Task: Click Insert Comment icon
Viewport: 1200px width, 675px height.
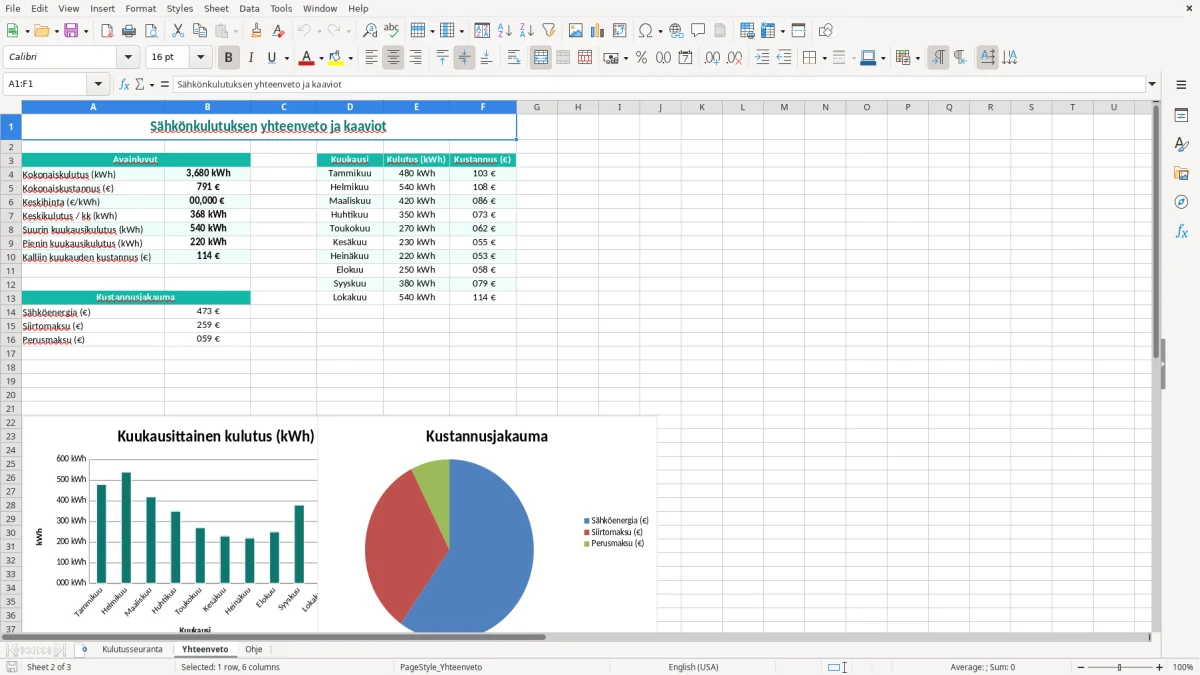Action: point(698,31)
